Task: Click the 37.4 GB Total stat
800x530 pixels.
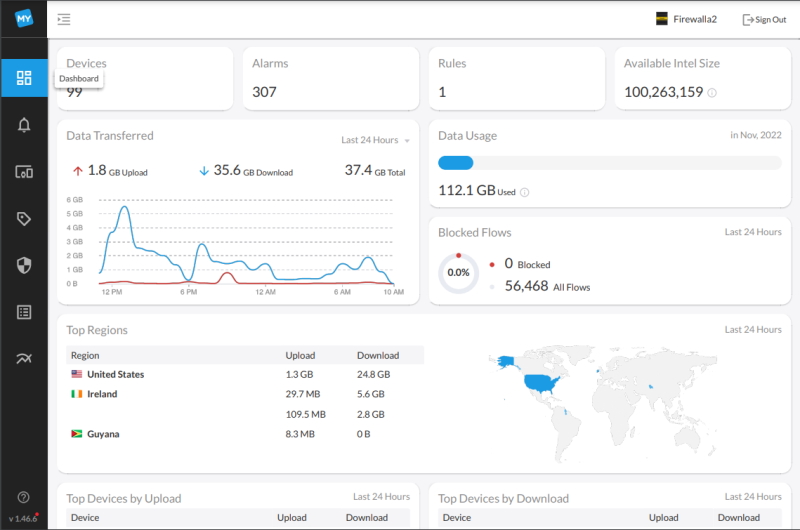Action: (375, 170)
